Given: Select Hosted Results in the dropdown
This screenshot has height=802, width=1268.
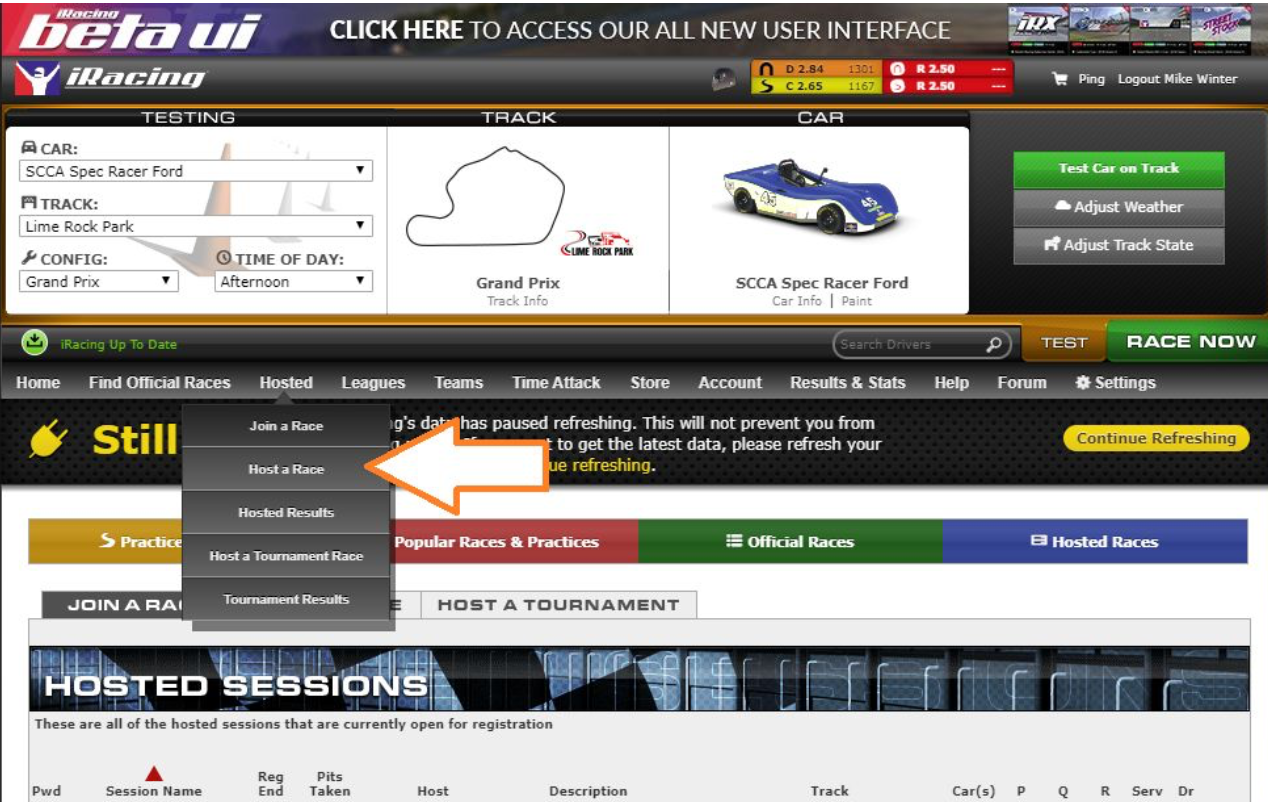Looking at the screenshot, I should (x=286, y=512).
